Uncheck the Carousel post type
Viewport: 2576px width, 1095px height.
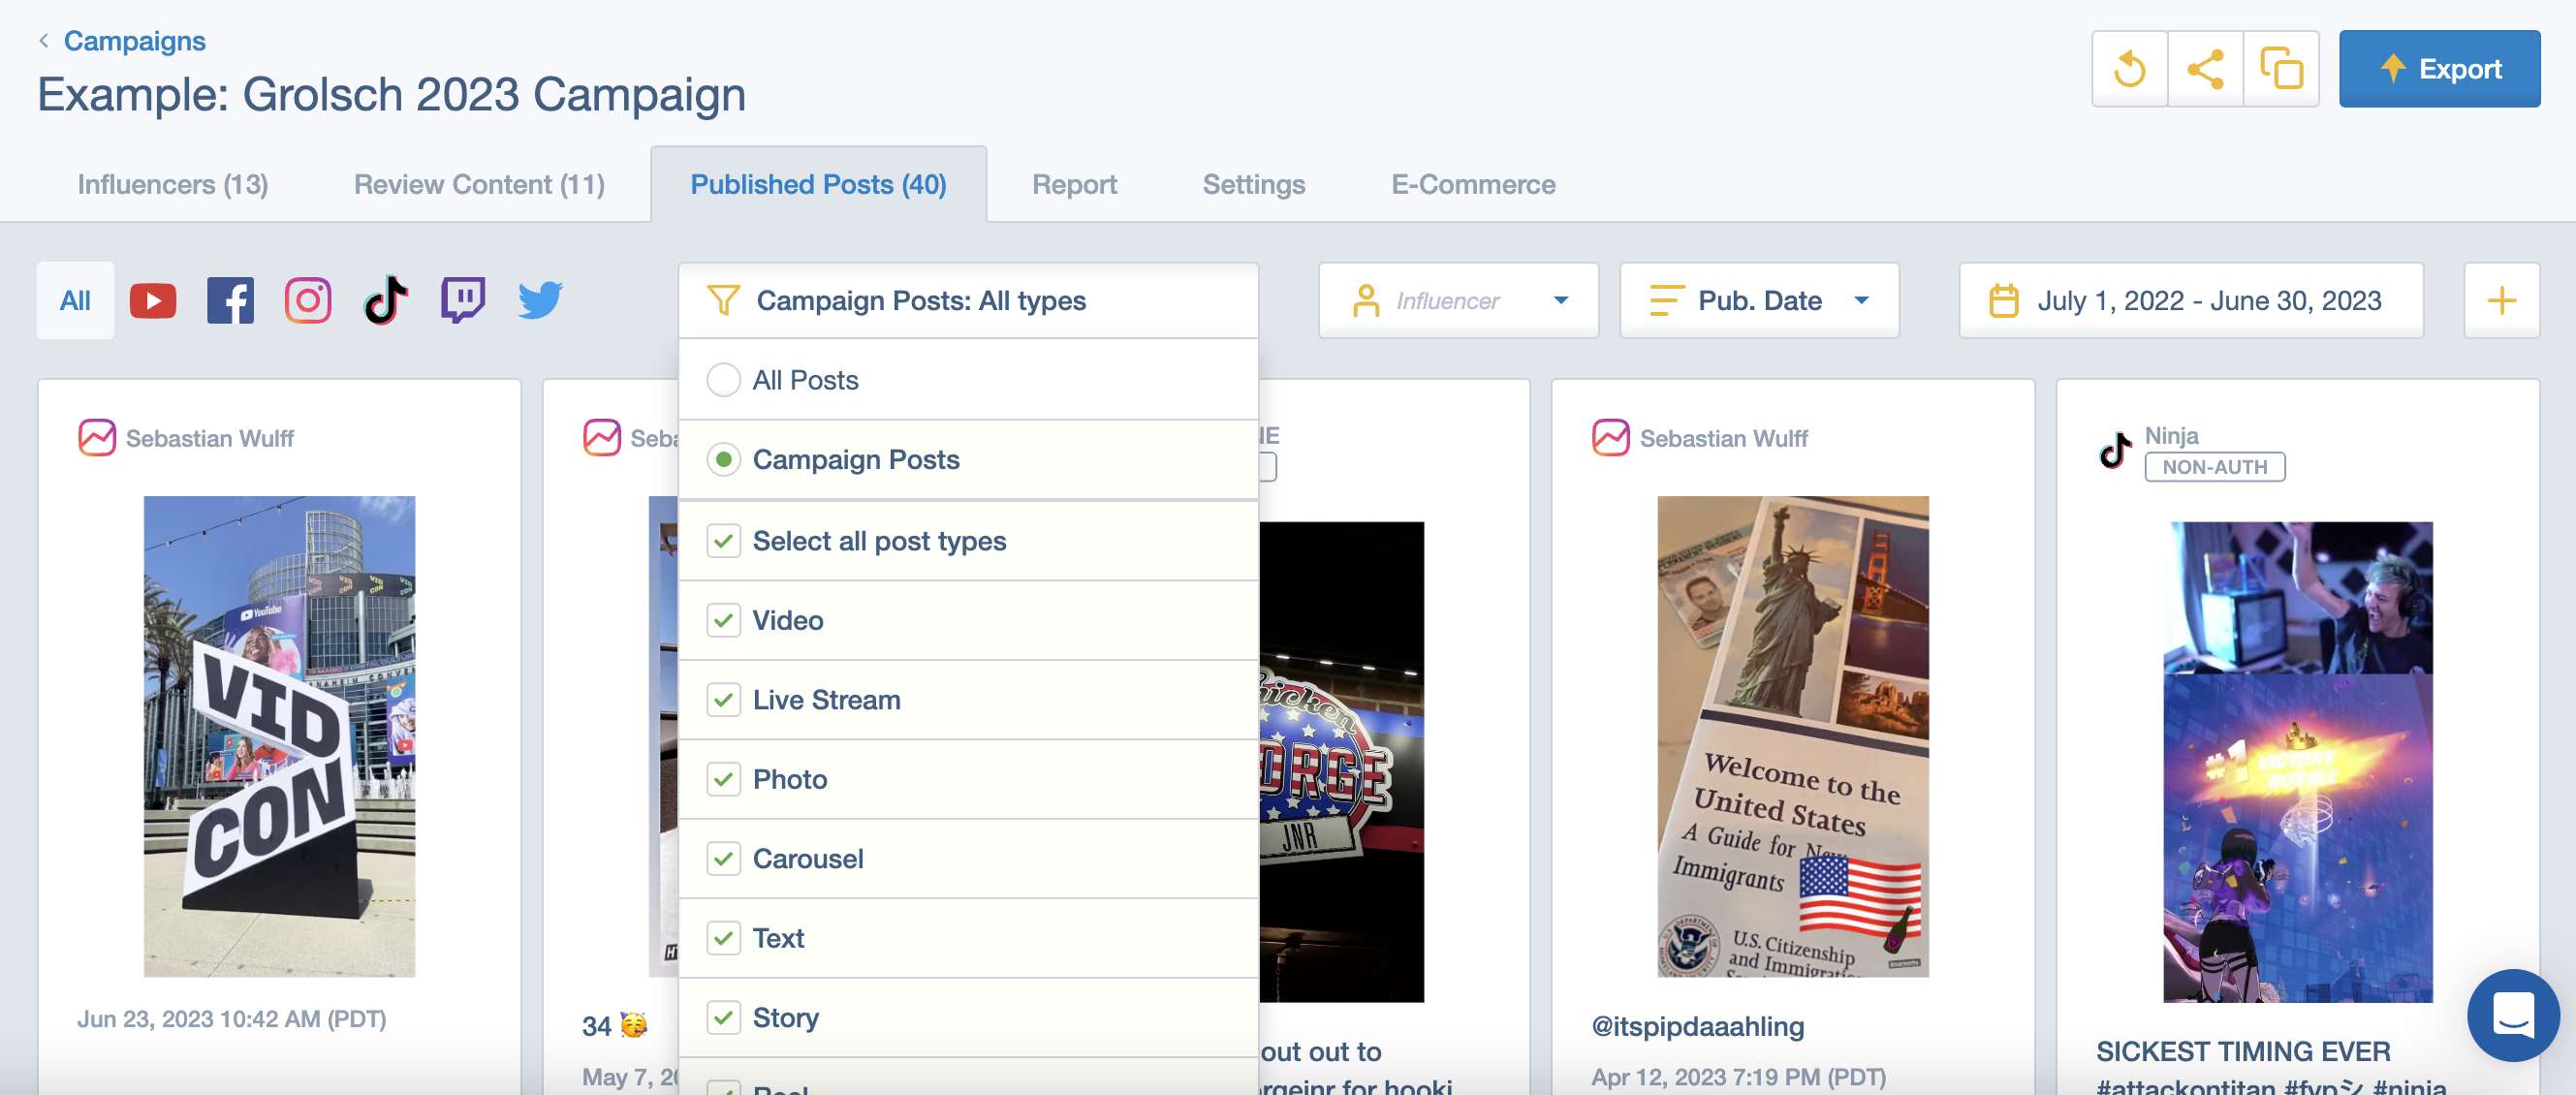pyautogui.click(x=723, y=858)
